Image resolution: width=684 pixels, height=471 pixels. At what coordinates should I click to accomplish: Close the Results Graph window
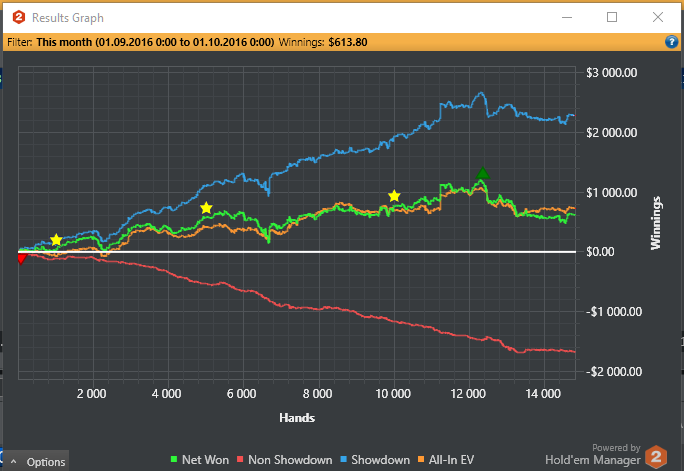[x=658, y=17]
